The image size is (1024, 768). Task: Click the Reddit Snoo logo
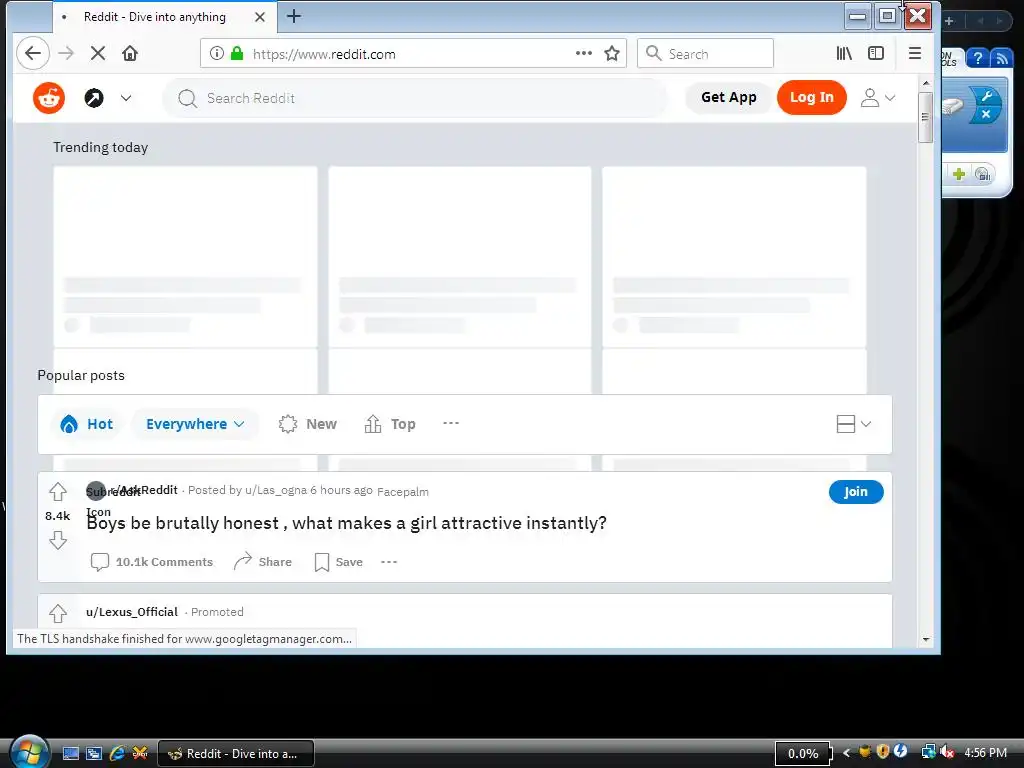tap(49, 98)
